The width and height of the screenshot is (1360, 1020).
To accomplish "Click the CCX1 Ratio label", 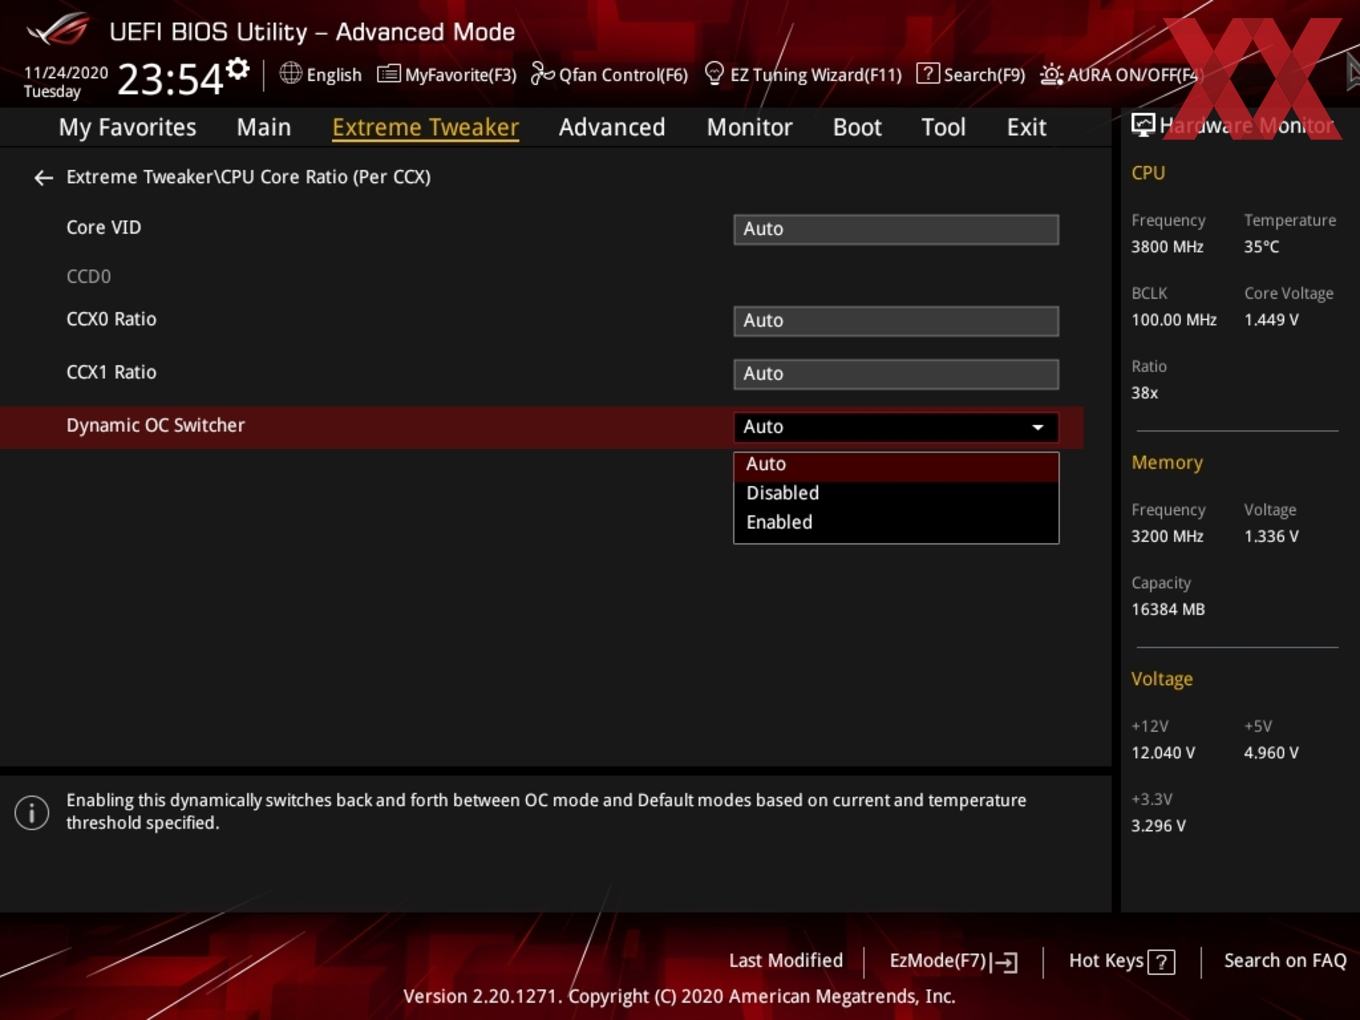I will pos(111,372).
